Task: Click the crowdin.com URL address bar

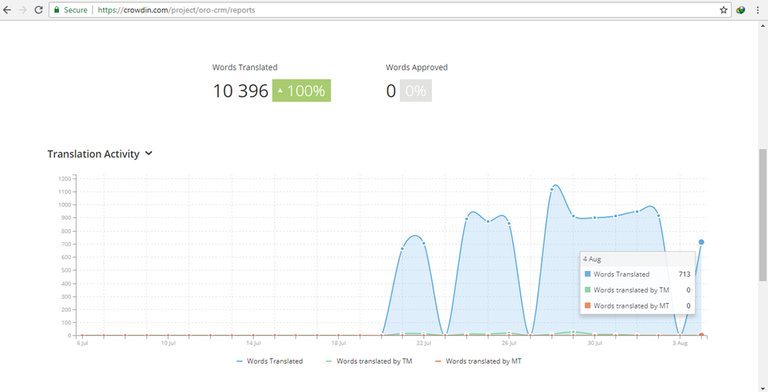Action: (x=389, y=10)
